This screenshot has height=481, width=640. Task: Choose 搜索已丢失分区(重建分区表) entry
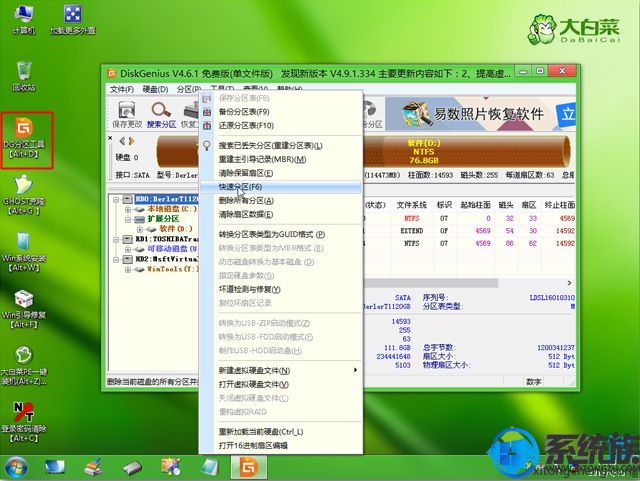[x=281, y=146]
